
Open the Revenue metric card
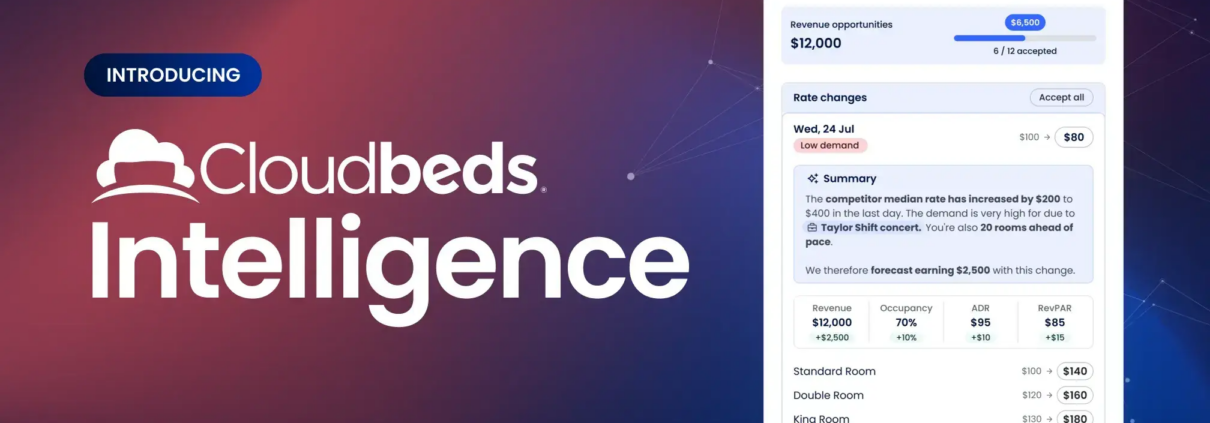click(x=832, y=322)
